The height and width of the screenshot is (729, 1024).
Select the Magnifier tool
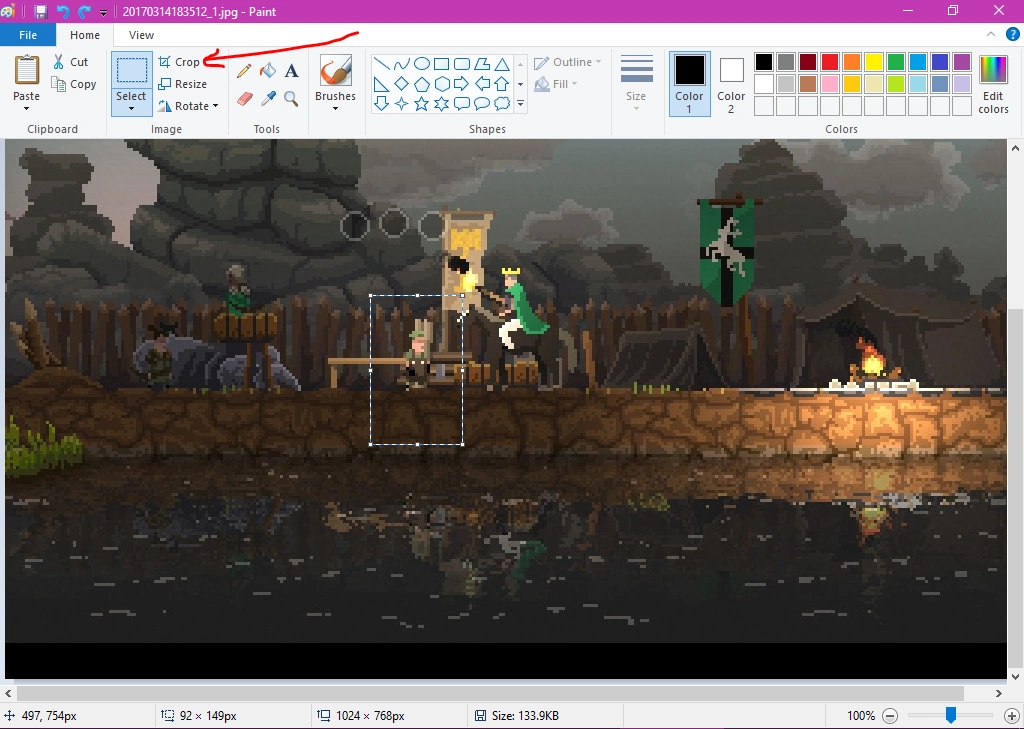coord(291,99)
